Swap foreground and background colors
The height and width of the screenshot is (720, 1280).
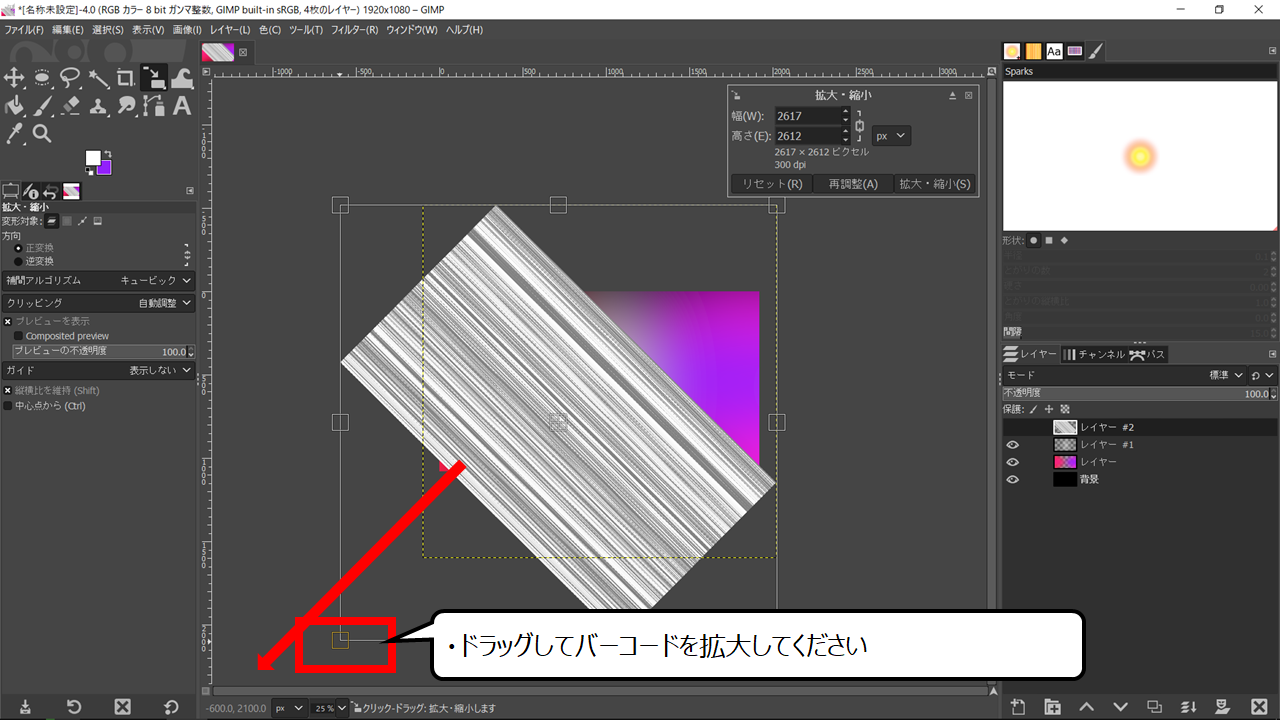(109, 153)
